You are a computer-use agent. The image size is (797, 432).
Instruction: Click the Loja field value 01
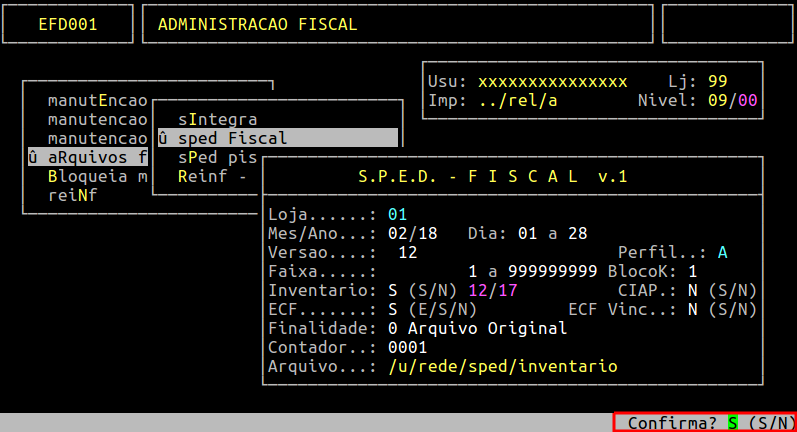[397, 214]
